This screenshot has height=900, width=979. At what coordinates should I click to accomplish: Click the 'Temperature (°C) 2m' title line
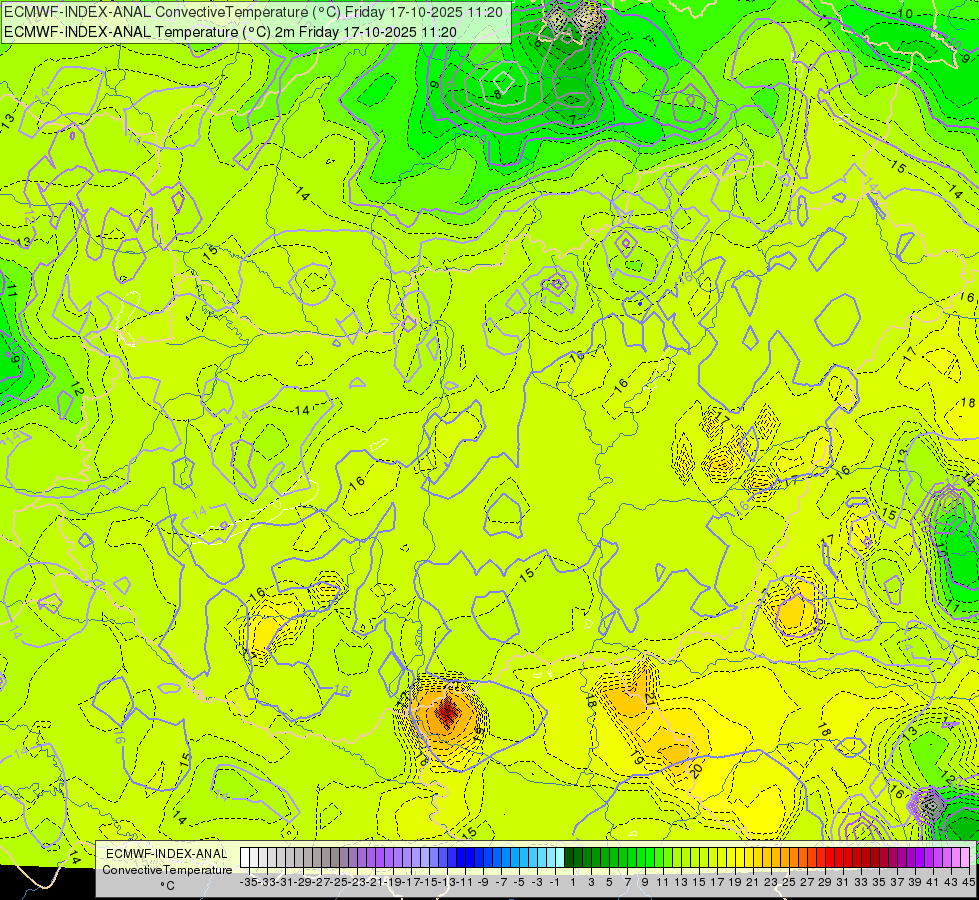[x=230, y=32]
